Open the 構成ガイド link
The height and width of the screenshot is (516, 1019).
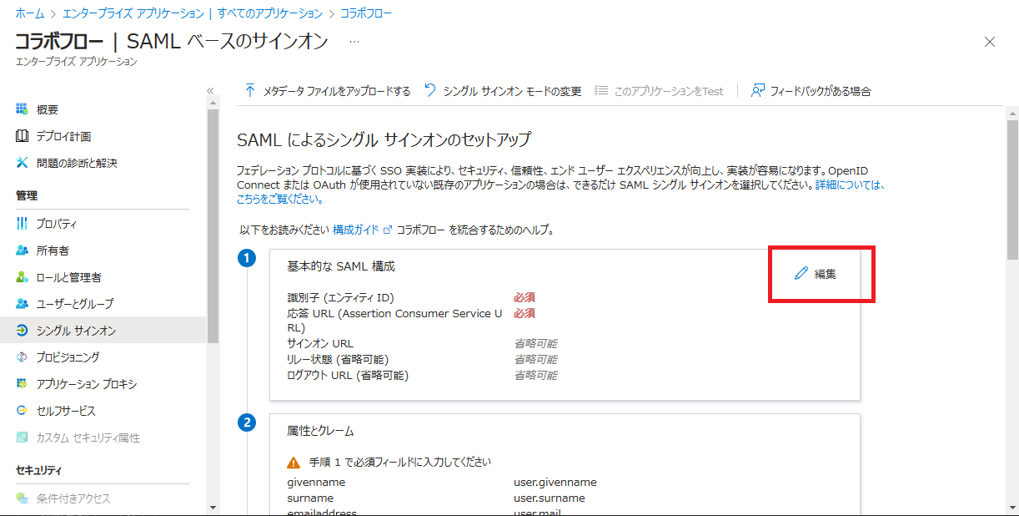[355, 230]
